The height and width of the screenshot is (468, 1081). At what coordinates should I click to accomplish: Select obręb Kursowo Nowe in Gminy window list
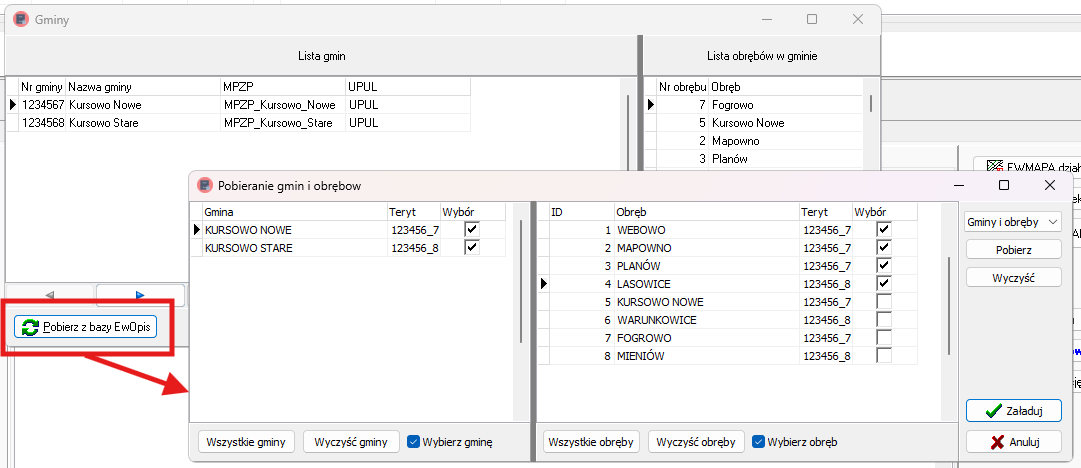pos(753,123)
